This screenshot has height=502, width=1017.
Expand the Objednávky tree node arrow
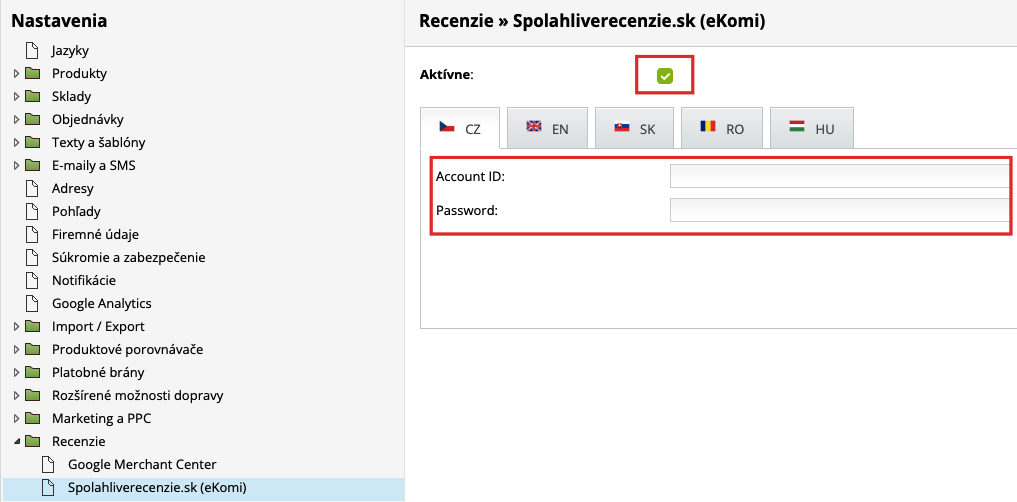(17, 120)
